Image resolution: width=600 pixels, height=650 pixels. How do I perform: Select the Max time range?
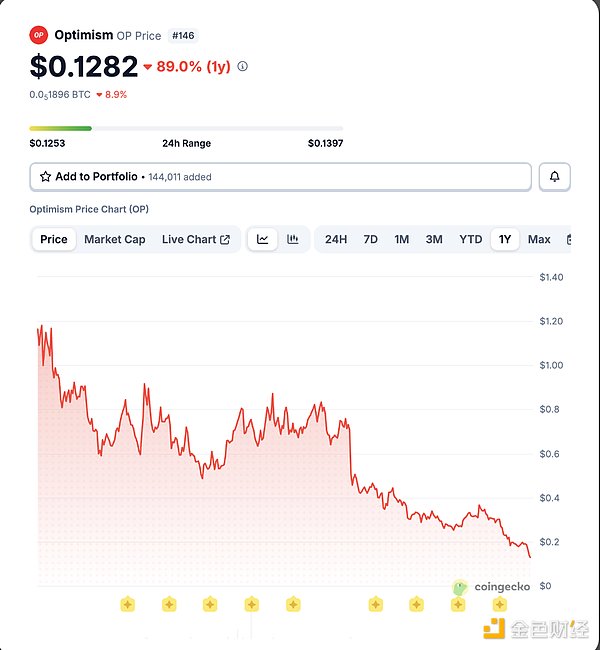click(x=539, y=239)
